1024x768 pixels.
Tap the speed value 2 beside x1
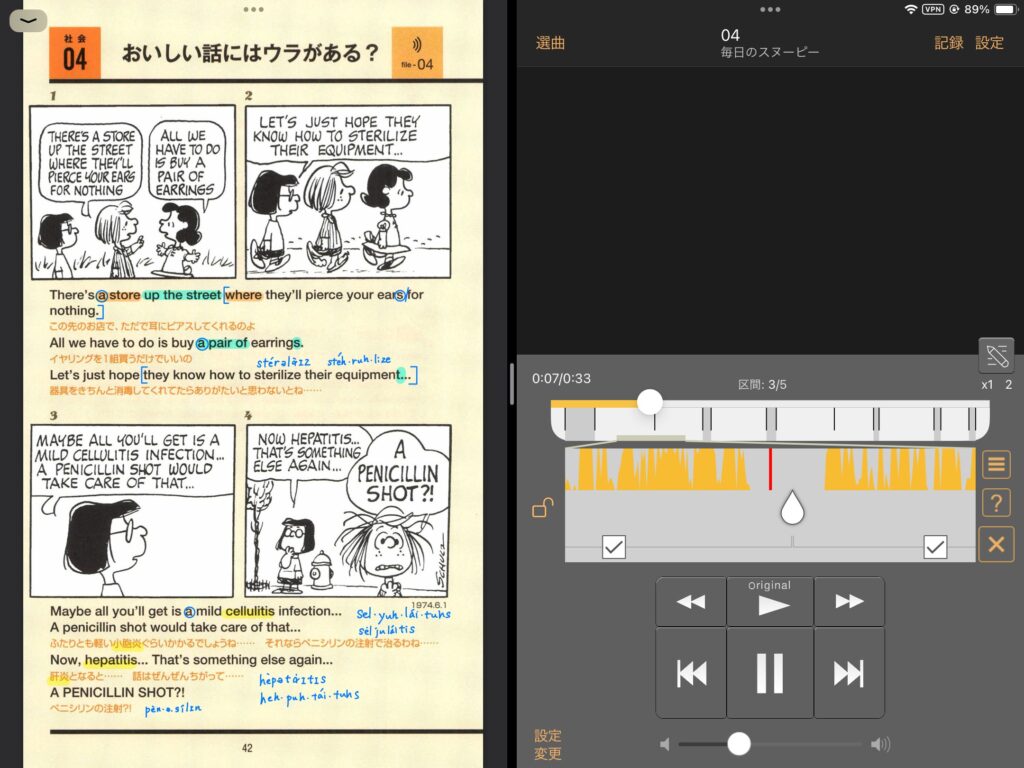[1008, 385]
